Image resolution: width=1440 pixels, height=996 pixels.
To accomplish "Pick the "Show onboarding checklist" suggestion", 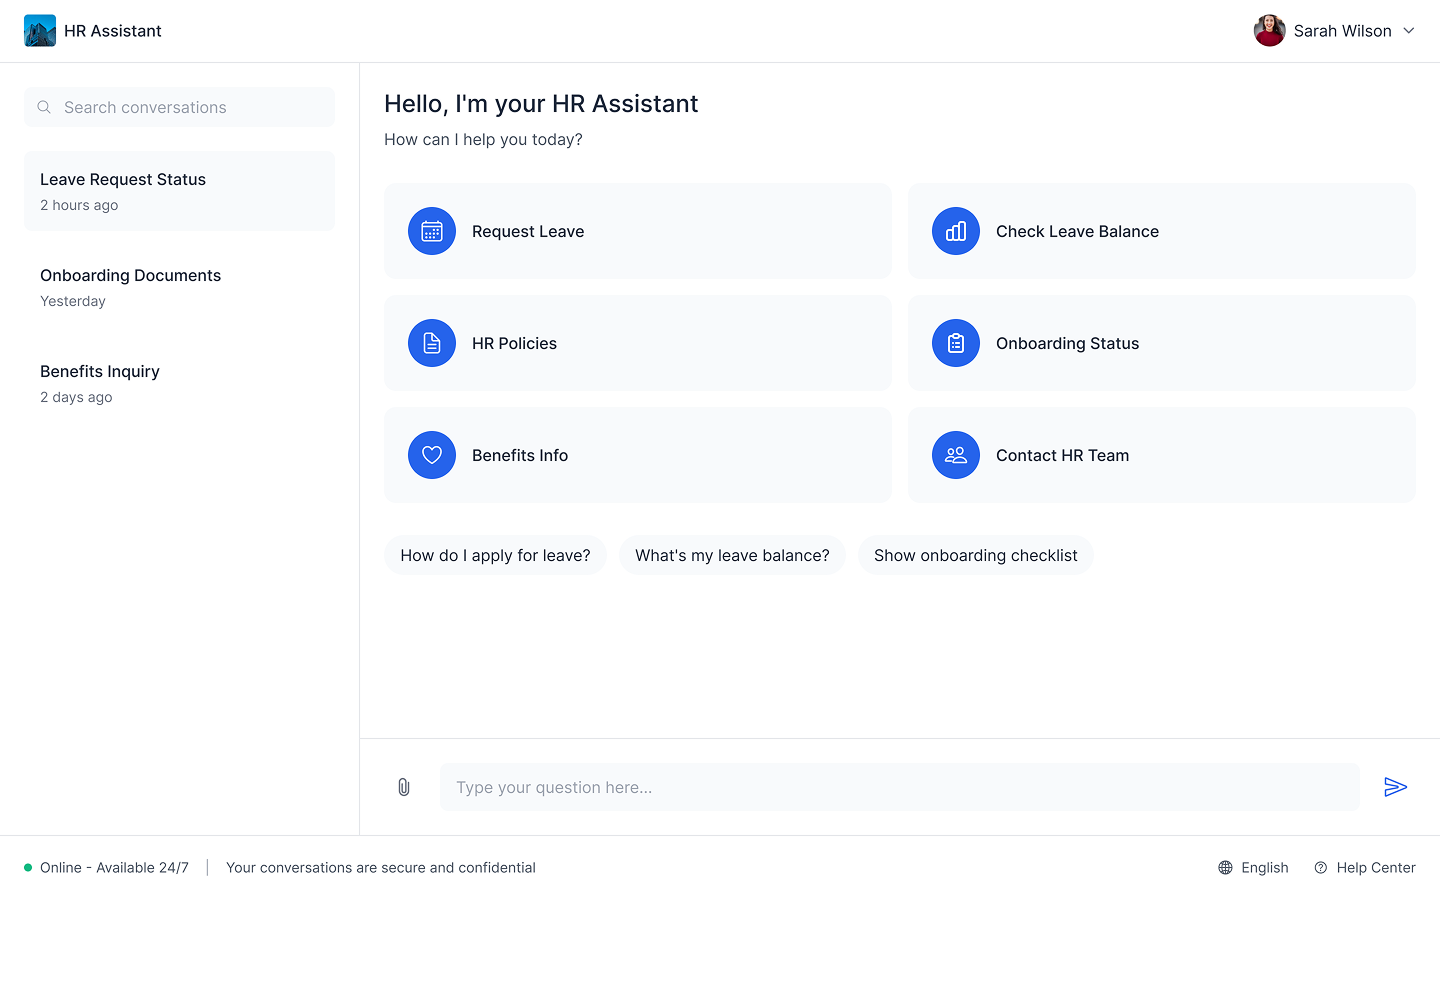I will [975, 555].
